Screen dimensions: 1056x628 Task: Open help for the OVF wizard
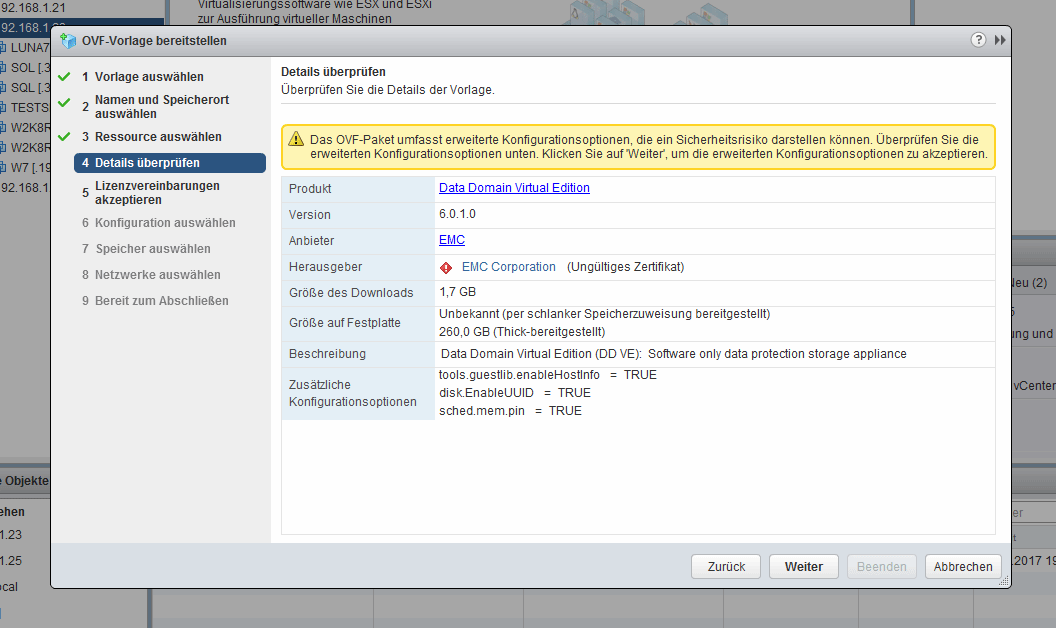979,40
